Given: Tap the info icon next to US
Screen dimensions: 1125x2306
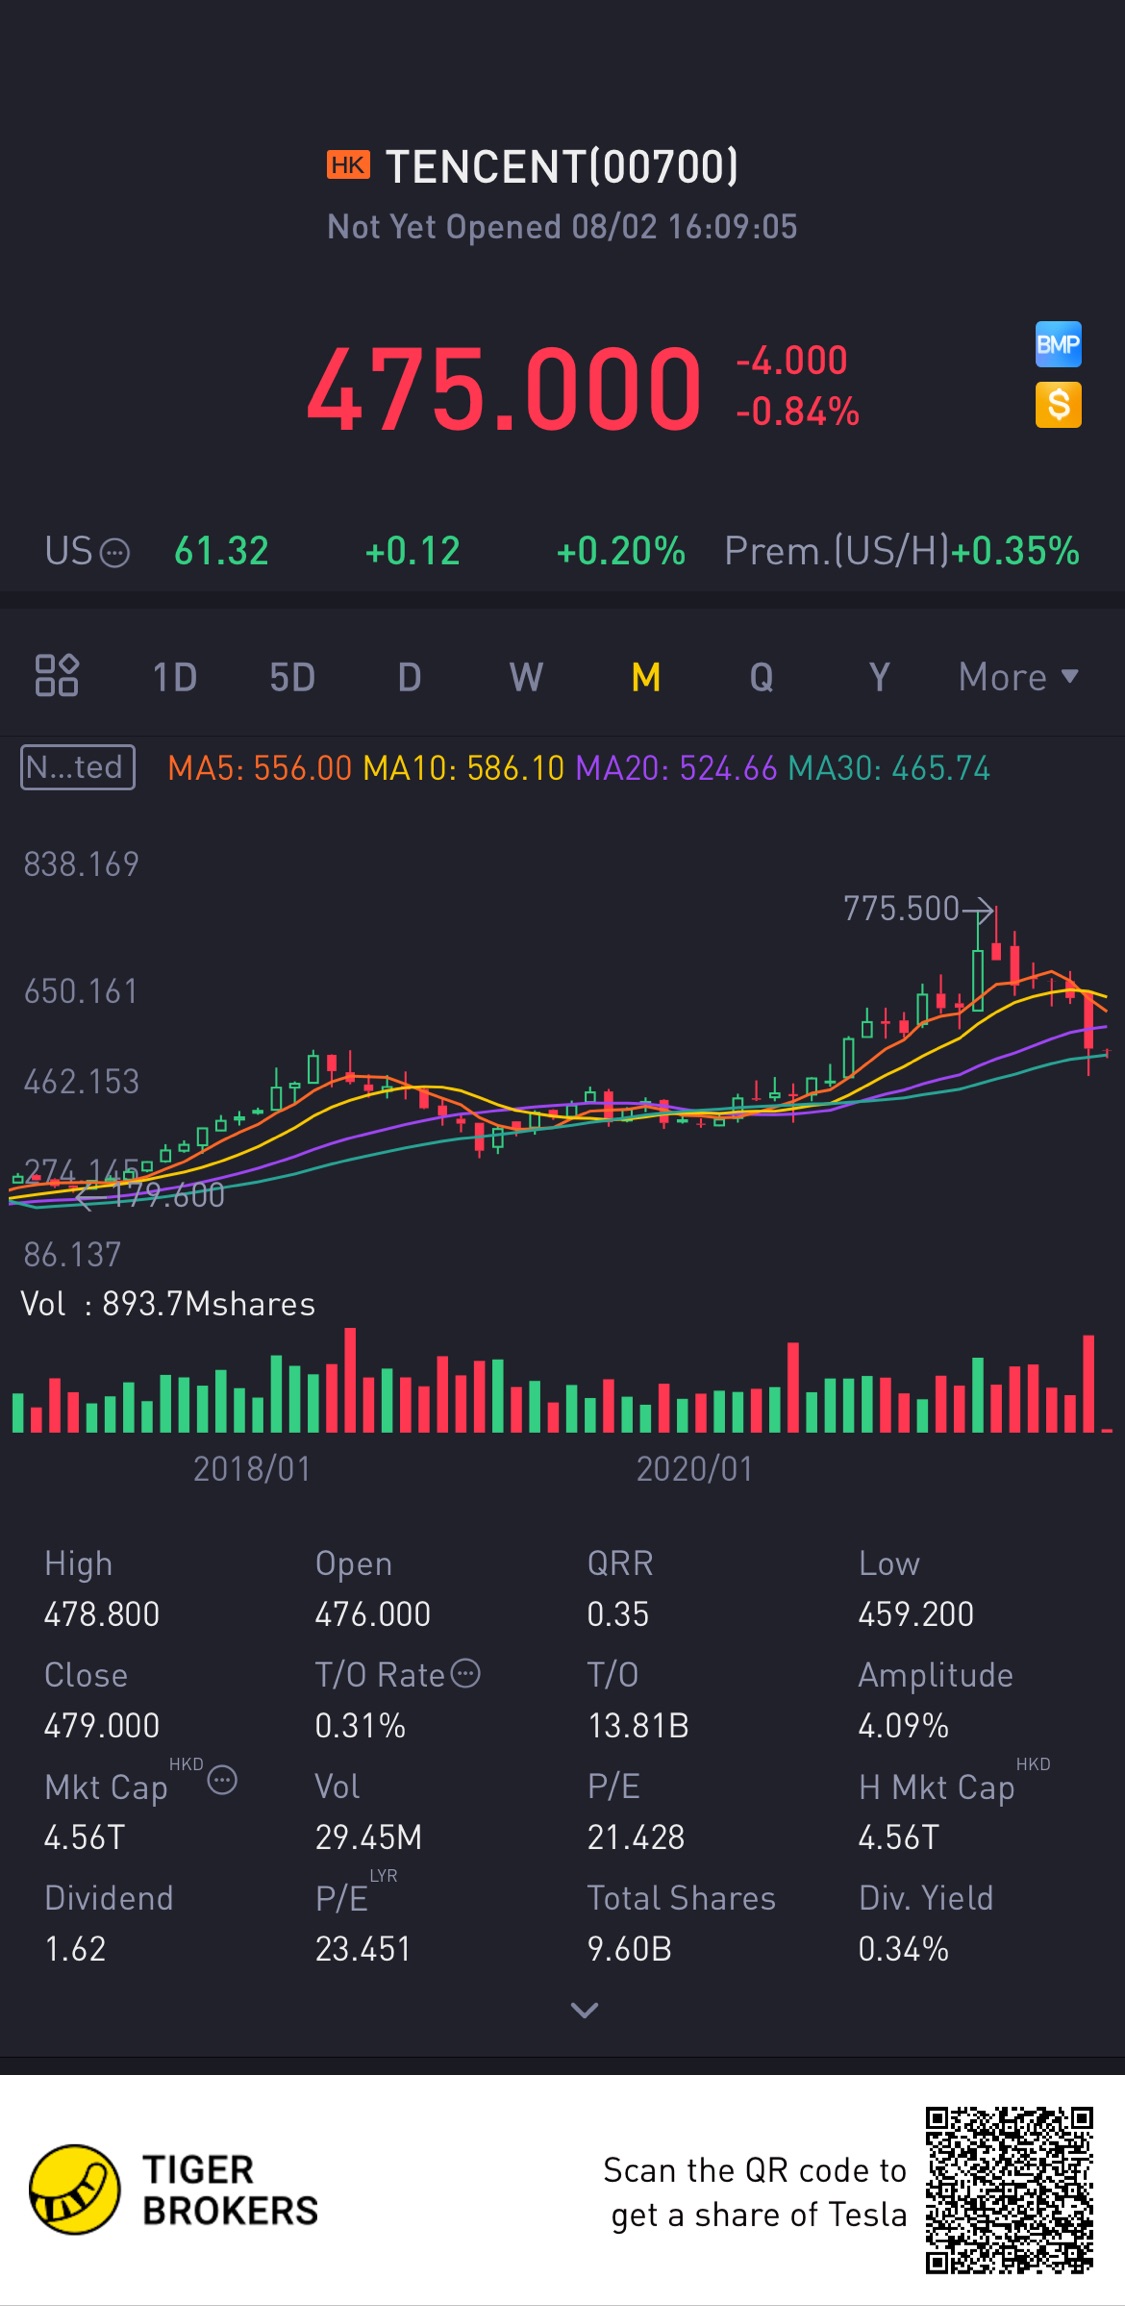Looking at the screenshot, I should coord(116,553).
